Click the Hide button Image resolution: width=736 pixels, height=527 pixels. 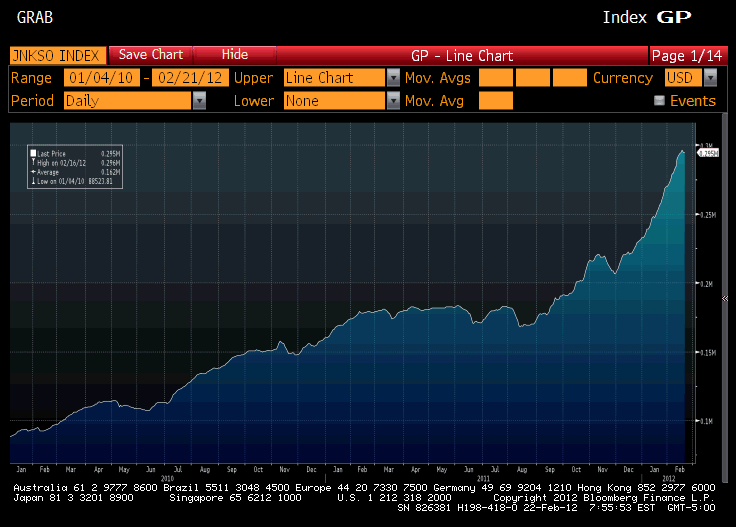234,55
